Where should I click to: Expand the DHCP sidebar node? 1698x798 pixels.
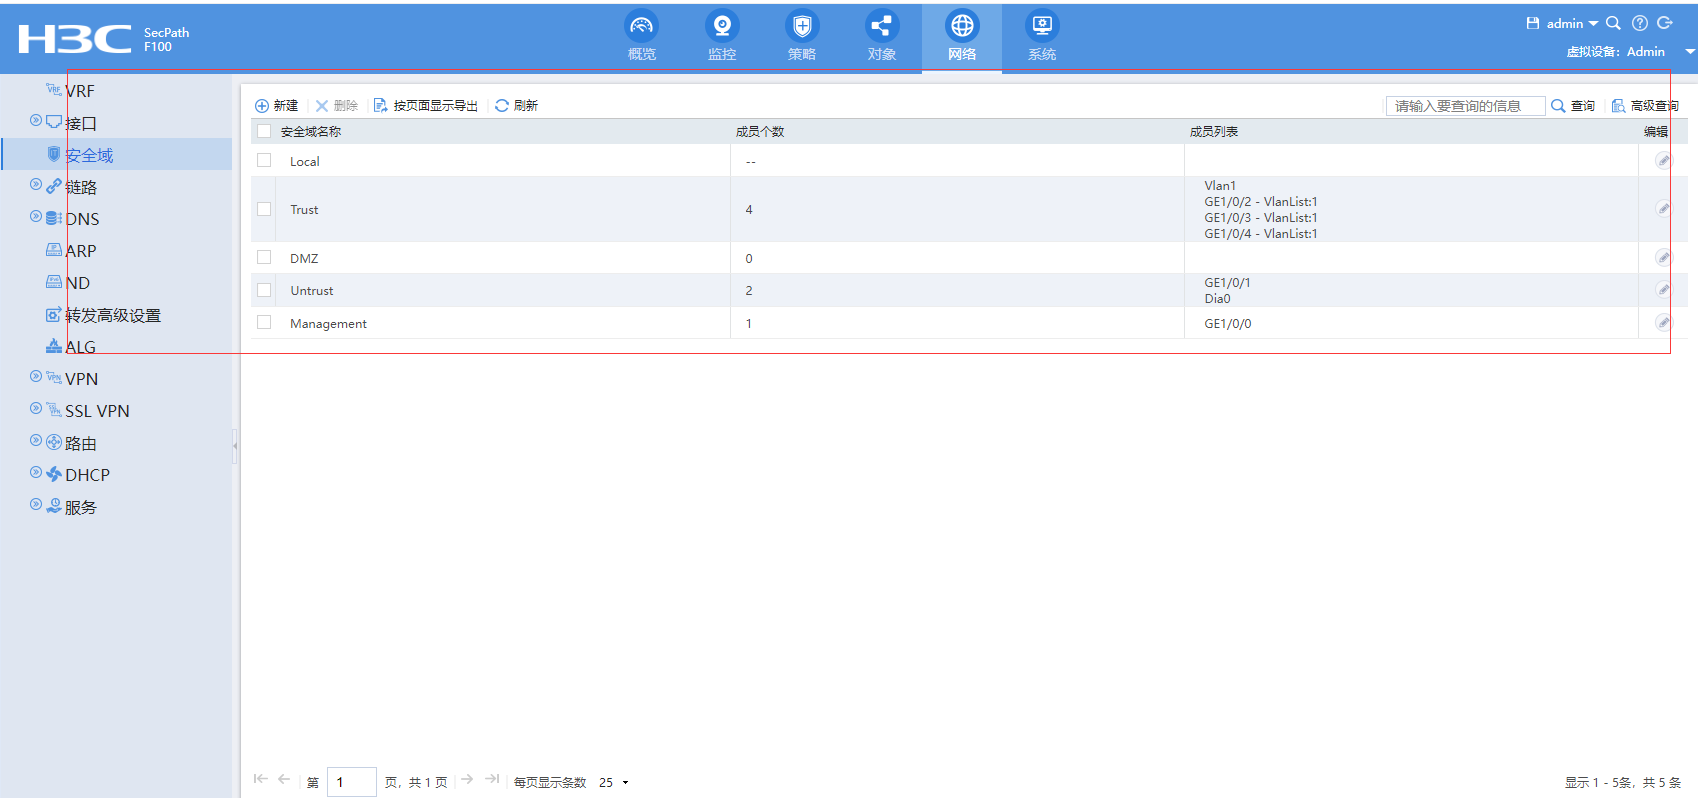[36, 473]
